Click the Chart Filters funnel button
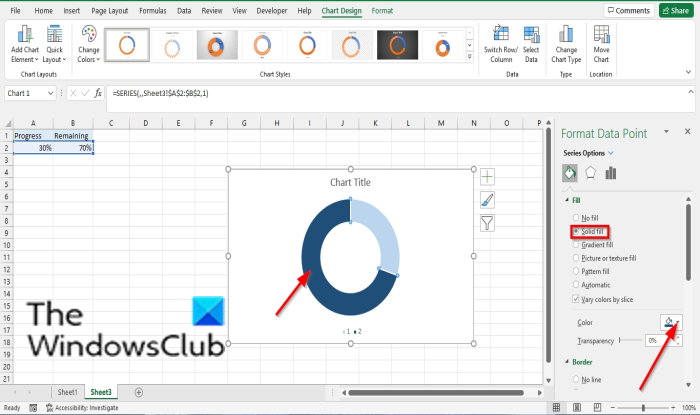Viewport: 700px width, 415px height. click(x=487, y=223)
